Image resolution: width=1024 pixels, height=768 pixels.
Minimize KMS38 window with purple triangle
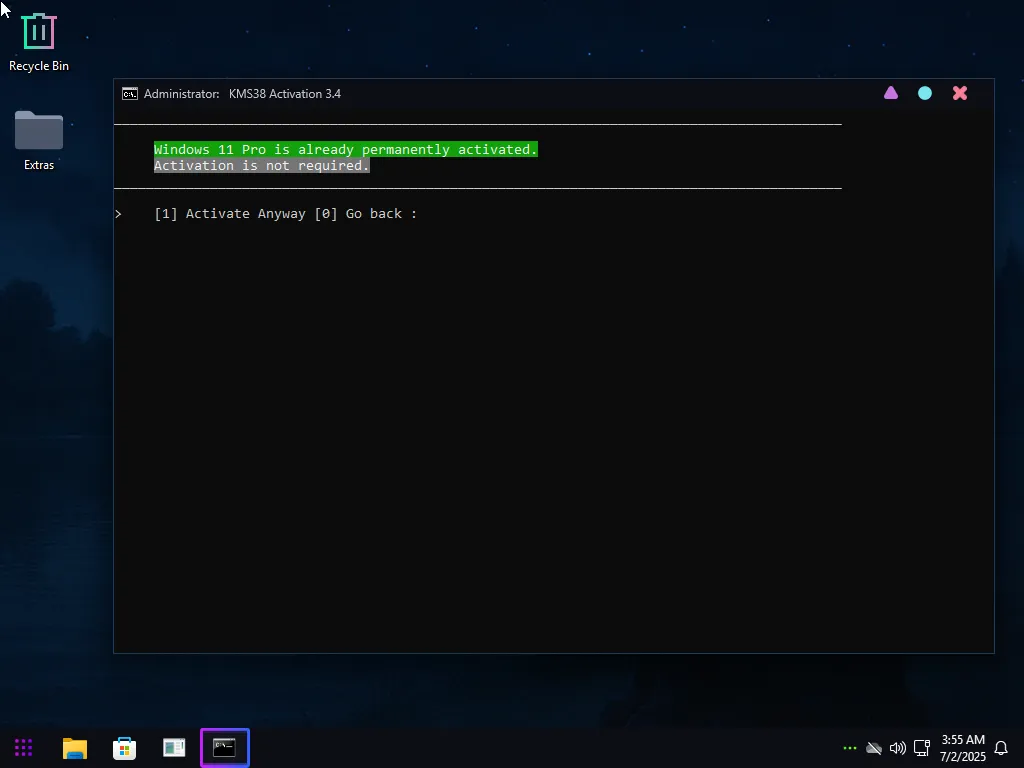coord(891,93)
